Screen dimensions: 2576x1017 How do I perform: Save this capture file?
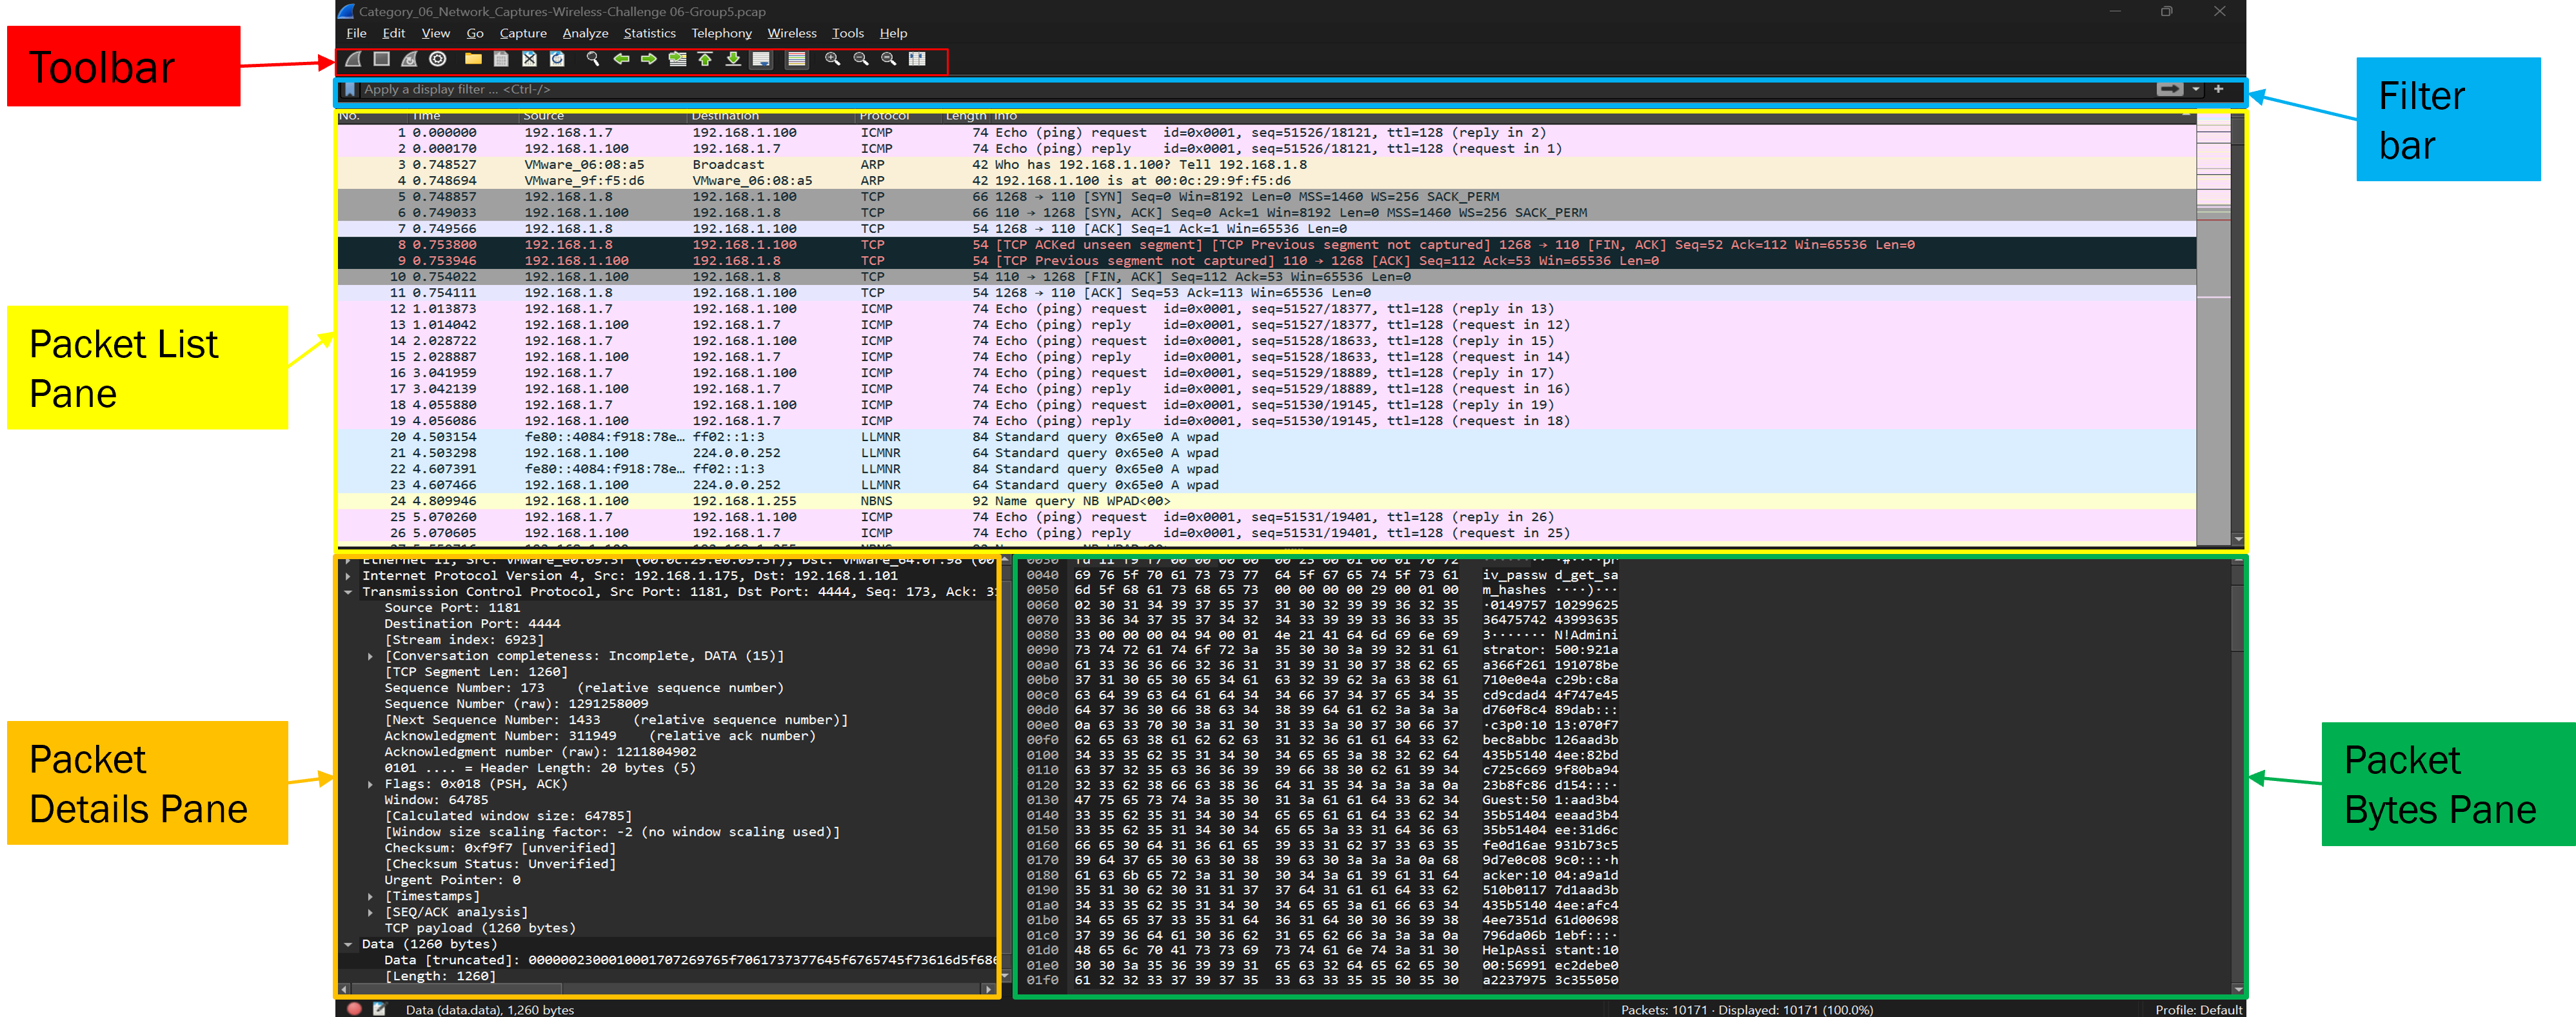[x=501, y=60]
